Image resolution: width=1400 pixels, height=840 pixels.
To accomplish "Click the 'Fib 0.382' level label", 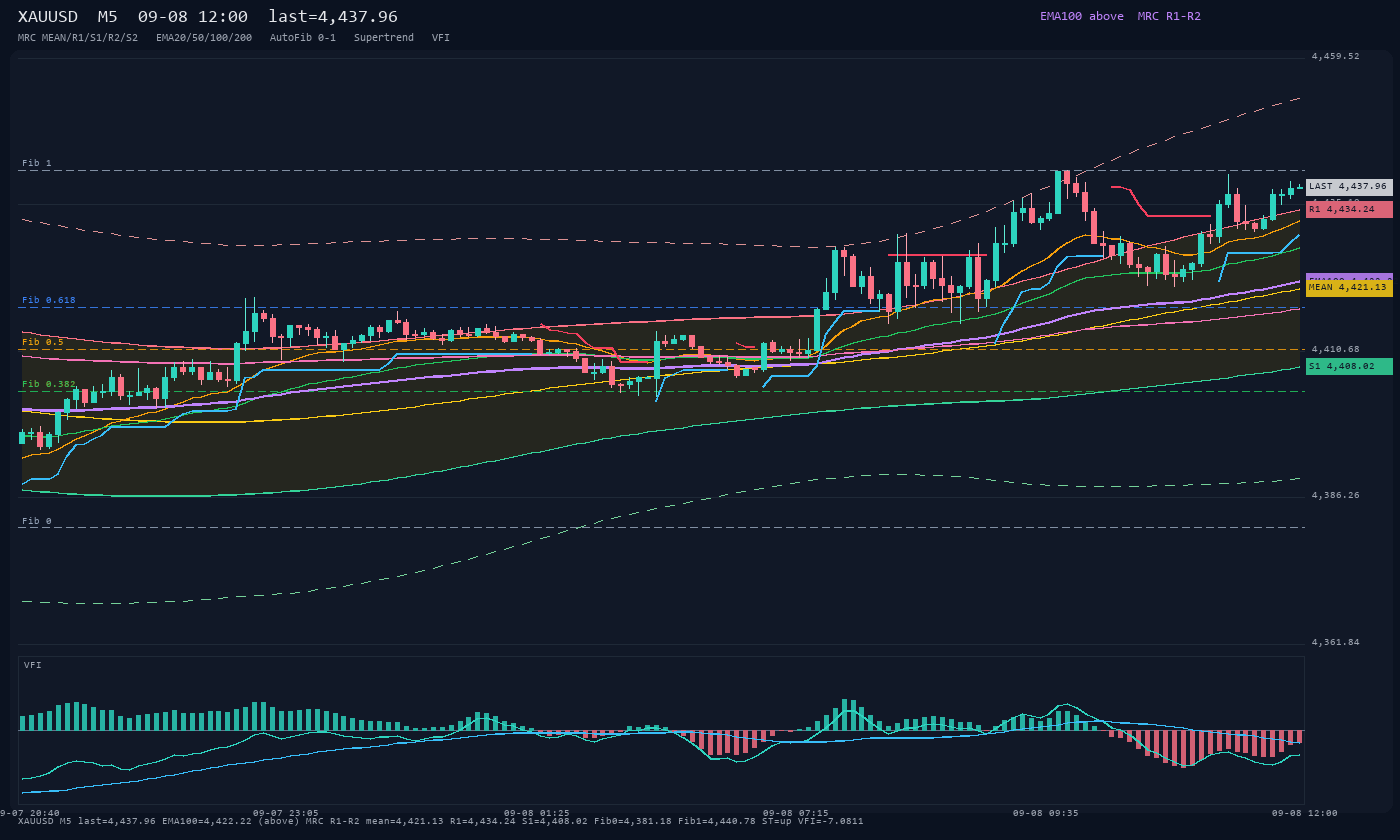I will coord(49,384).
